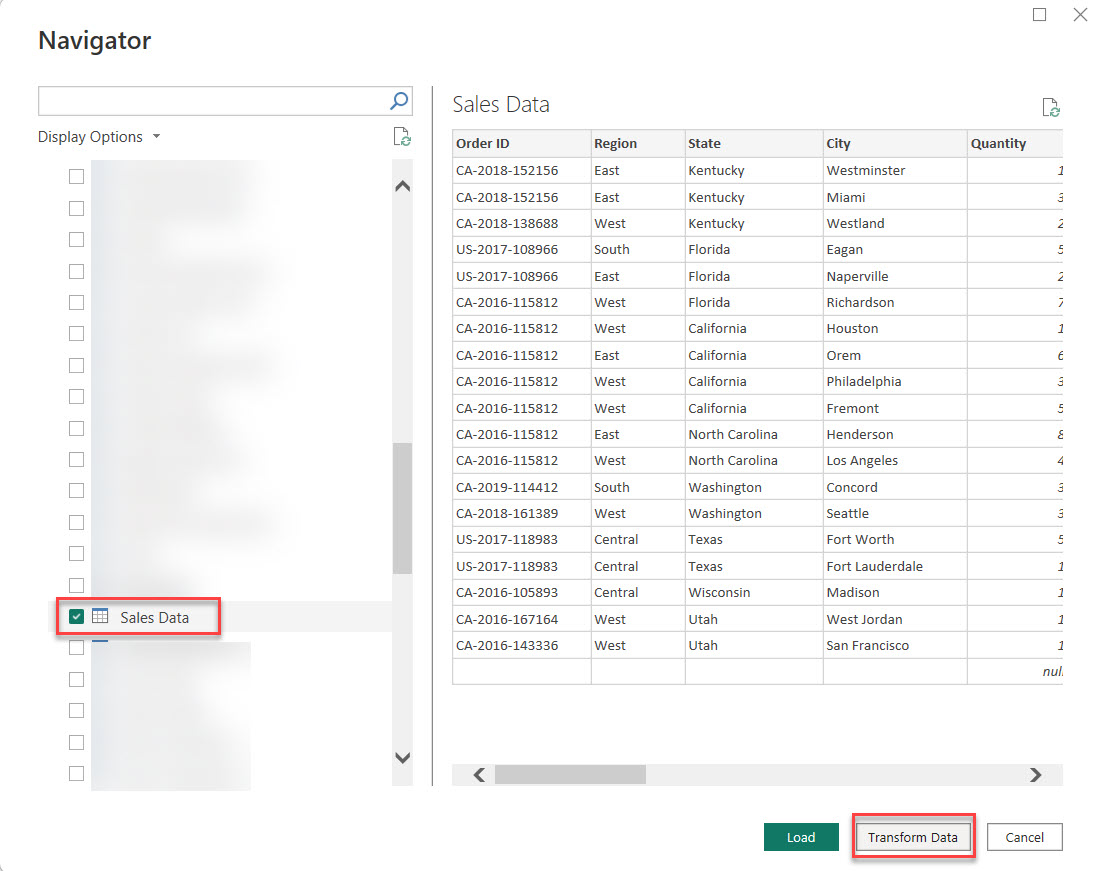Viewport: 1095px width, 871px height.
Task: Click the Cancel button
Action: pyautogui.click(x=1024, y=837)
